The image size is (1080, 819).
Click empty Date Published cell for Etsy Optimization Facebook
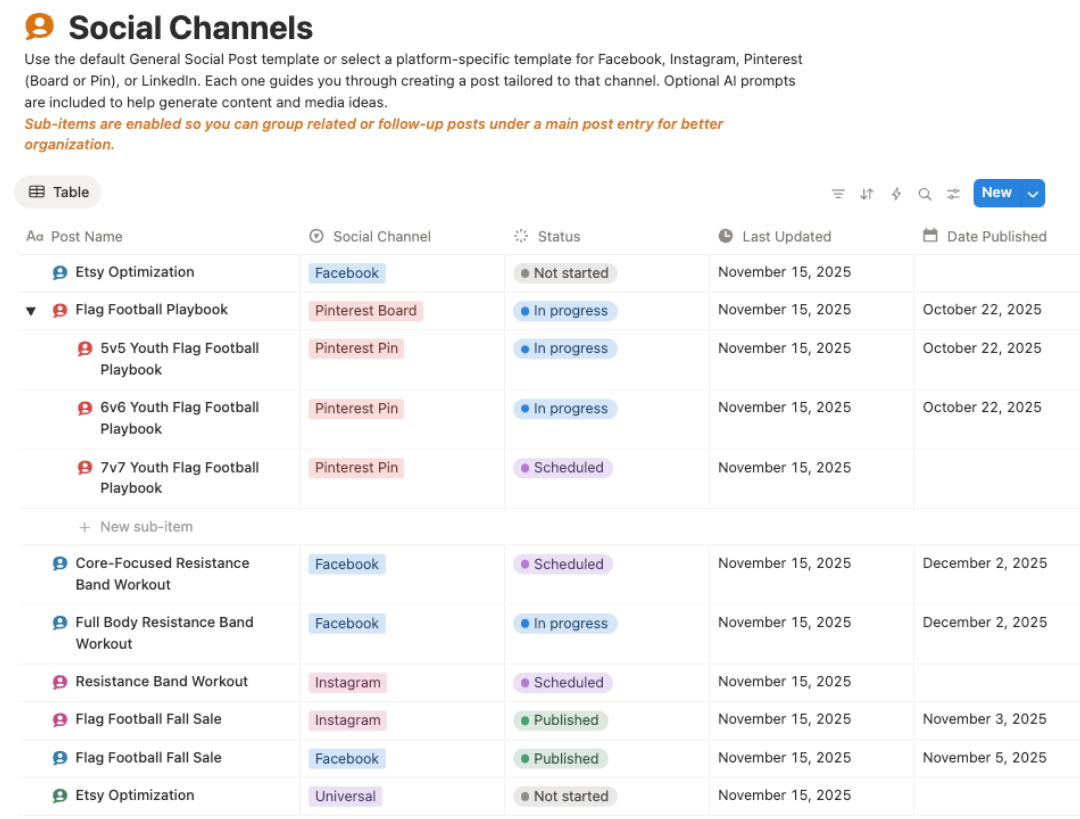pos(996,273)
